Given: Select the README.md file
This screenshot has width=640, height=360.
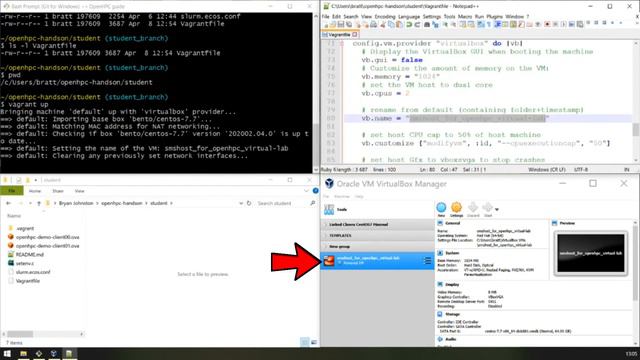Looking at the screenshot, I should [x=29, y=255].
